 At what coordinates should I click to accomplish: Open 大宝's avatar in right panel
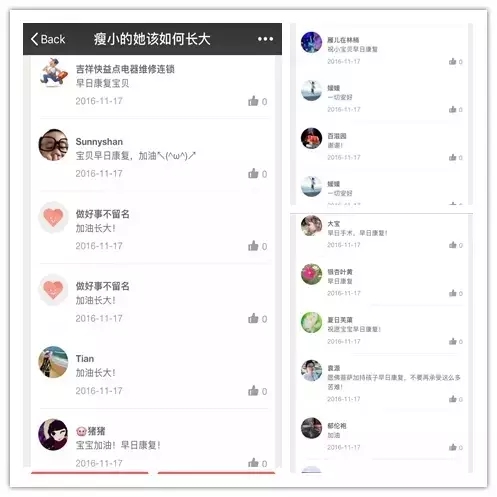(x=311, y=226)
